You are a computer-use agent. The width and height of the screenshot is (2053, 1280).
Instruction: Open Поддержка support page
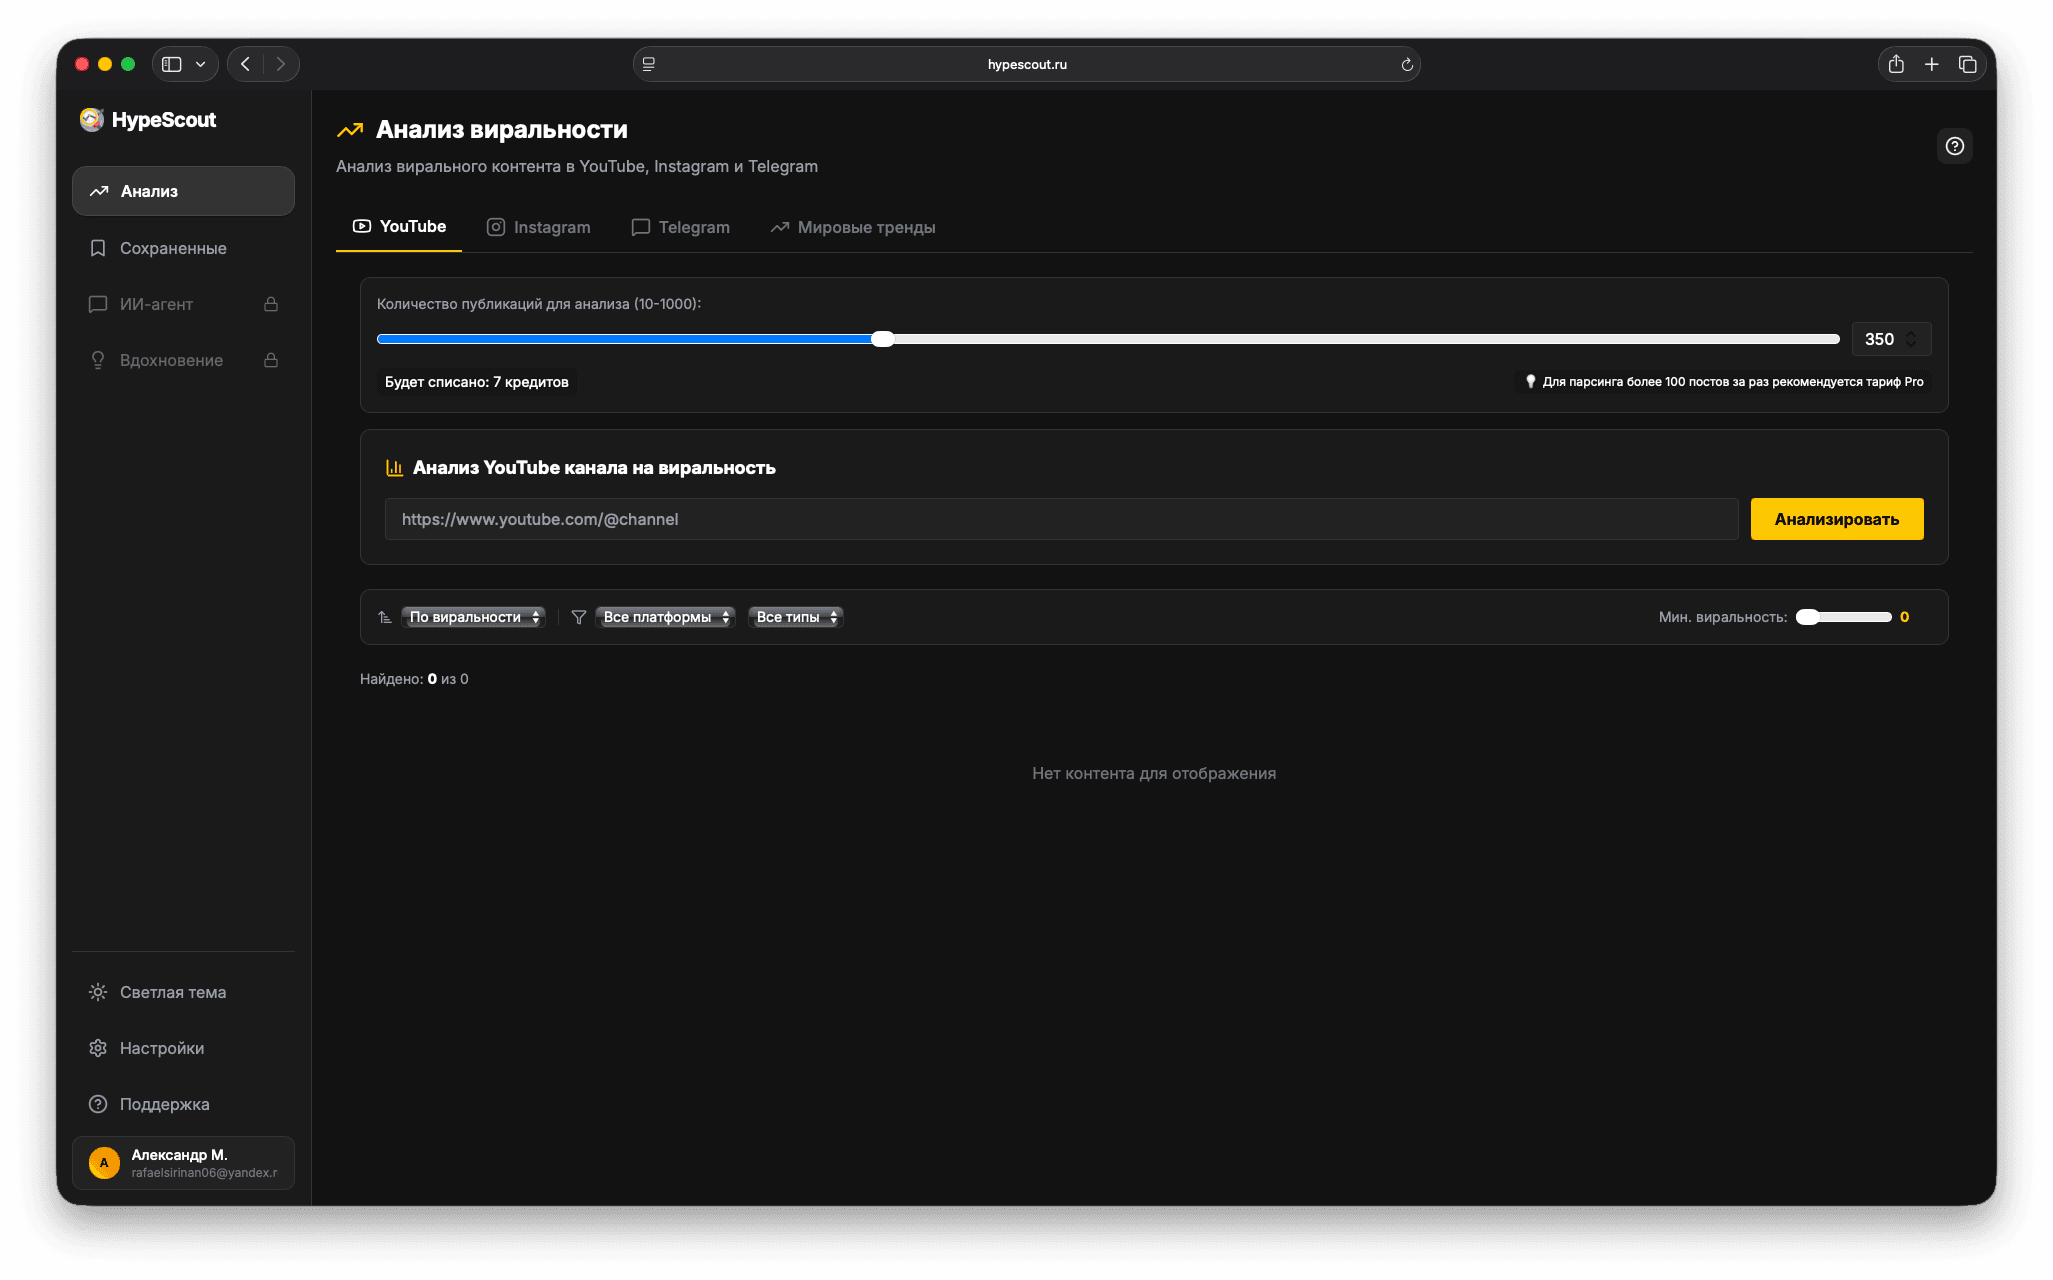183,1104
